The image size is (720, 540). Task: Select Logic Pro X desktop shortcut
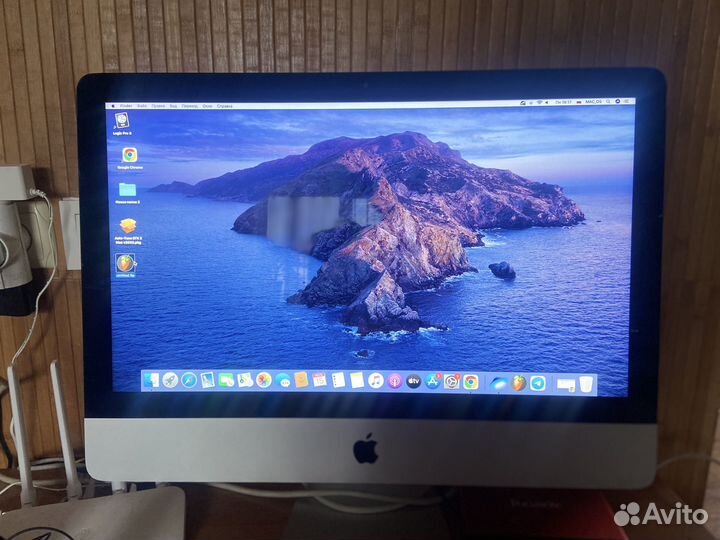pyautogui.click(x=122, y=124)
